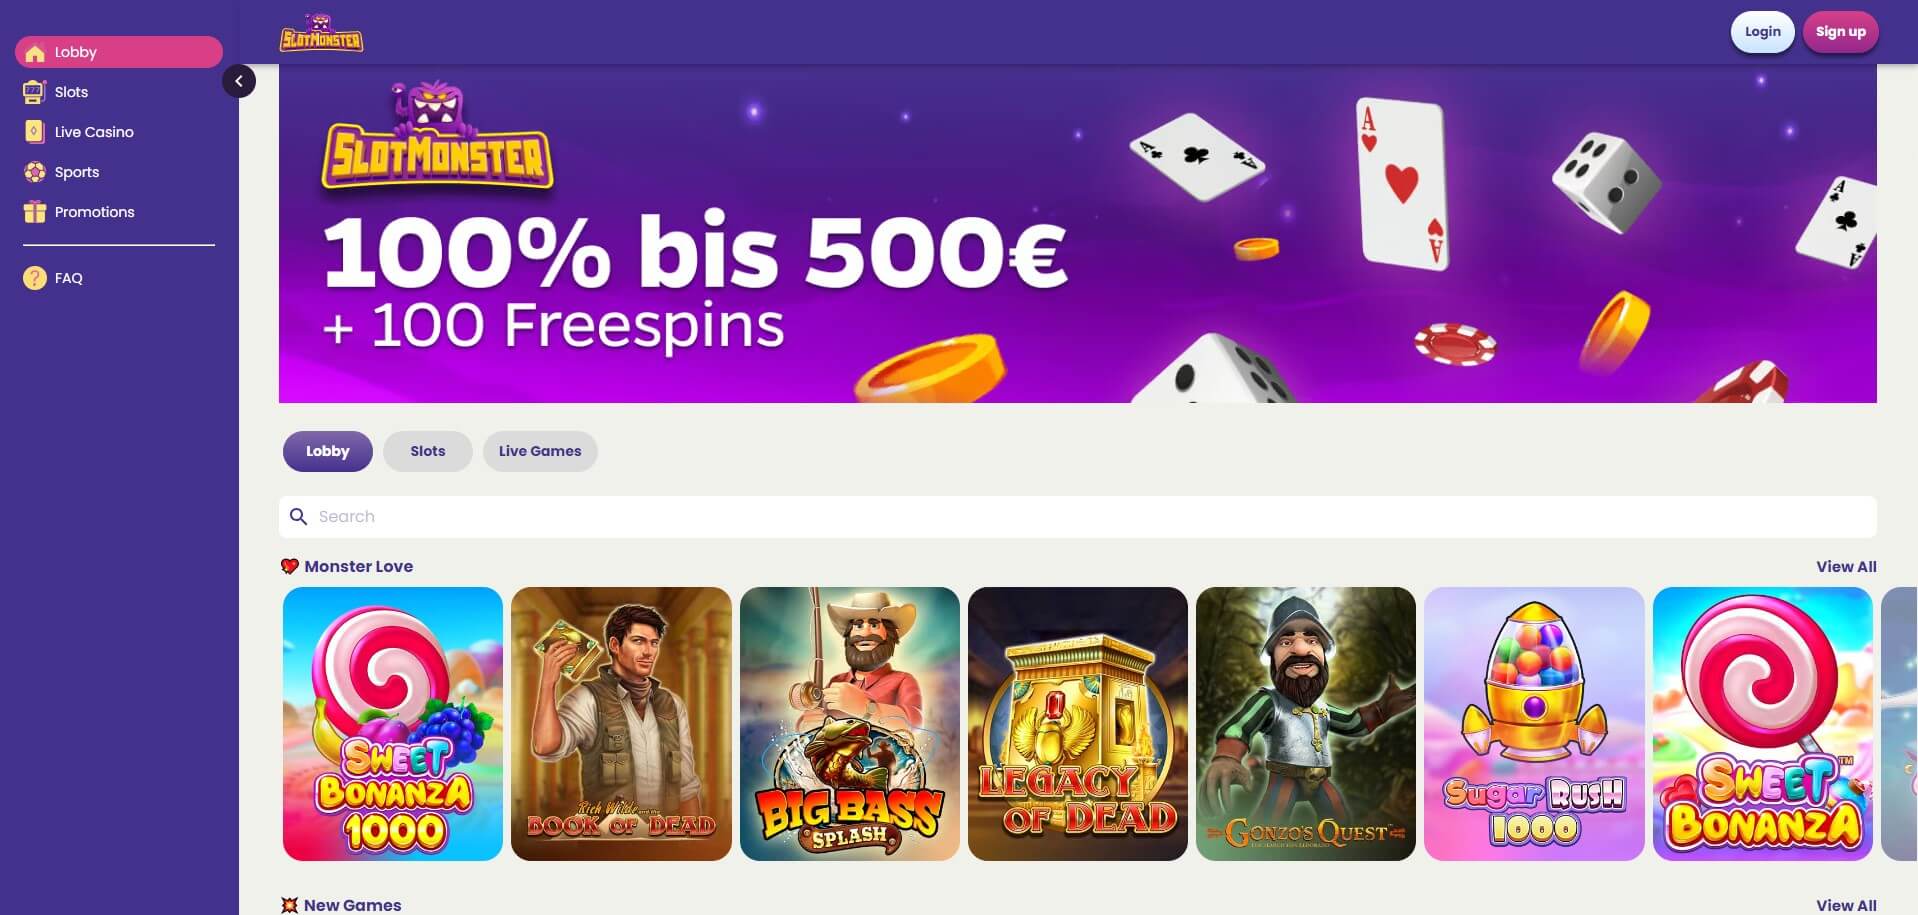
Task: Open Live Casino via its card icon
Action: [35, 132]
